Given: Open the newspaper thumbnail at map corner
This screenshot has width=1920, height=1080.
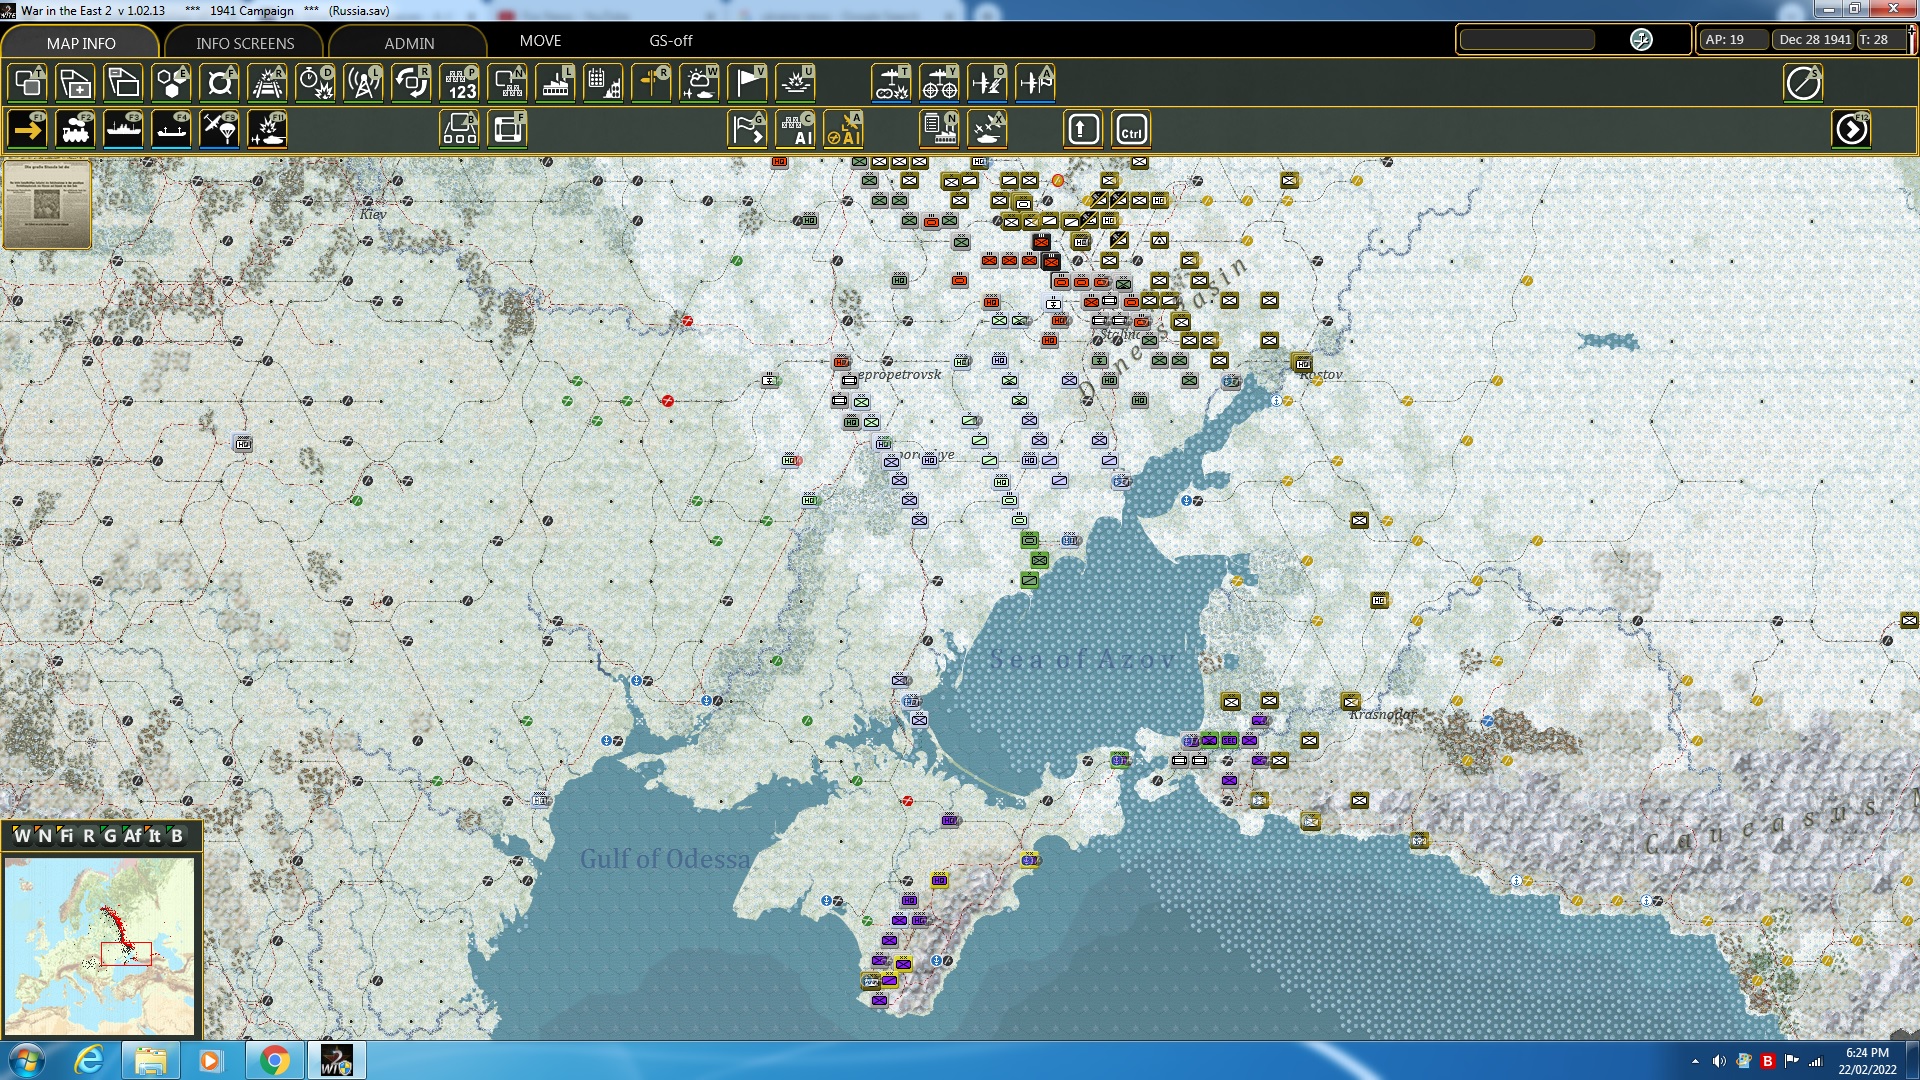Looking at the screenshot, I should tap(47, 203).
